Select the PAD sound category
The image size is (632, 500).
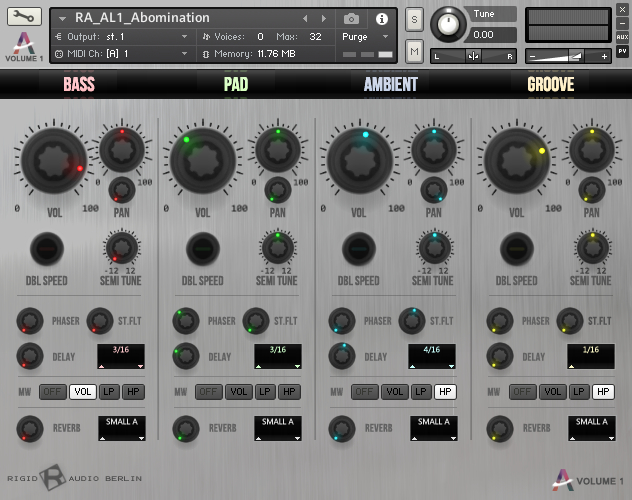pos(236,84)
